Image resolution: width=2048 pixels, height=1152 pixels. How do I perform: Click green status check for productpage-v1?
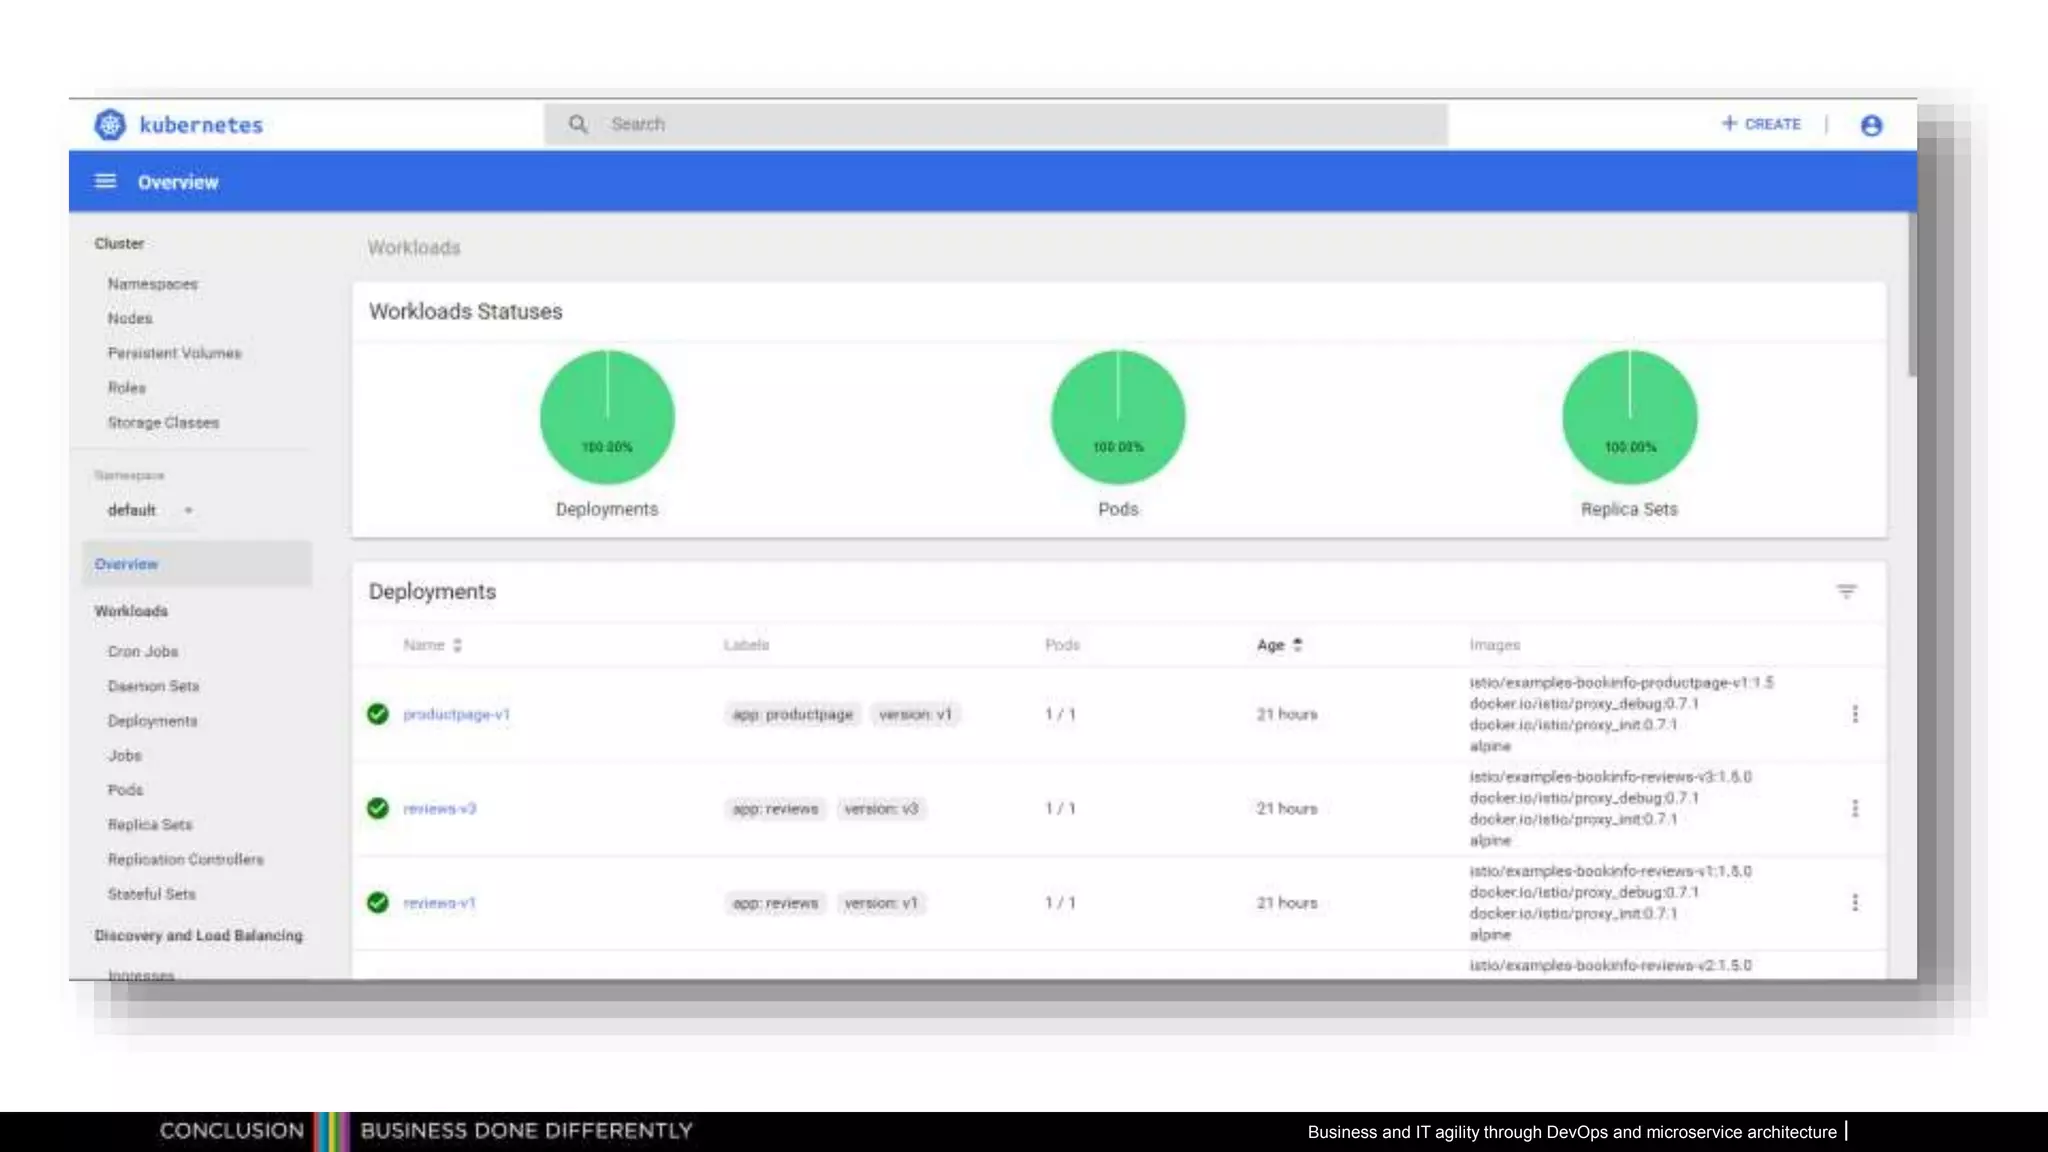(377, 714)
